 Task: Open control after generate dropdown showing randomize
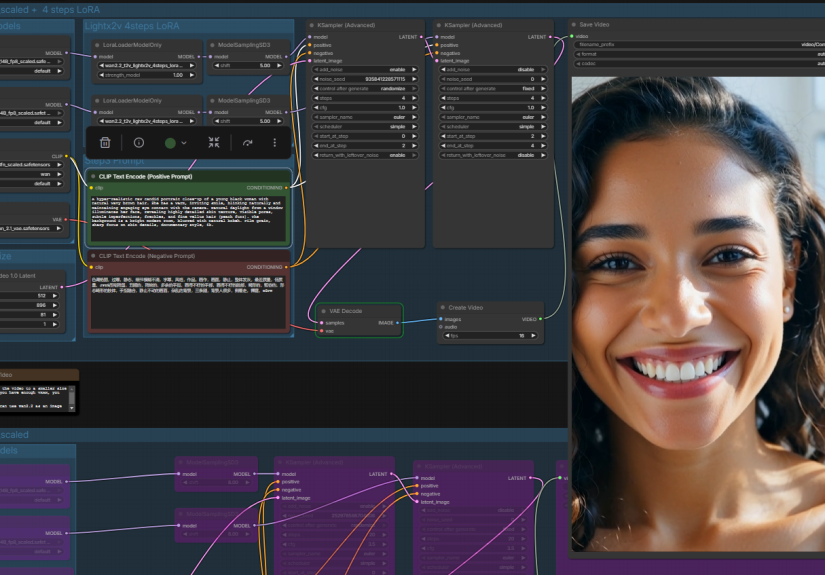click(361, 89)
